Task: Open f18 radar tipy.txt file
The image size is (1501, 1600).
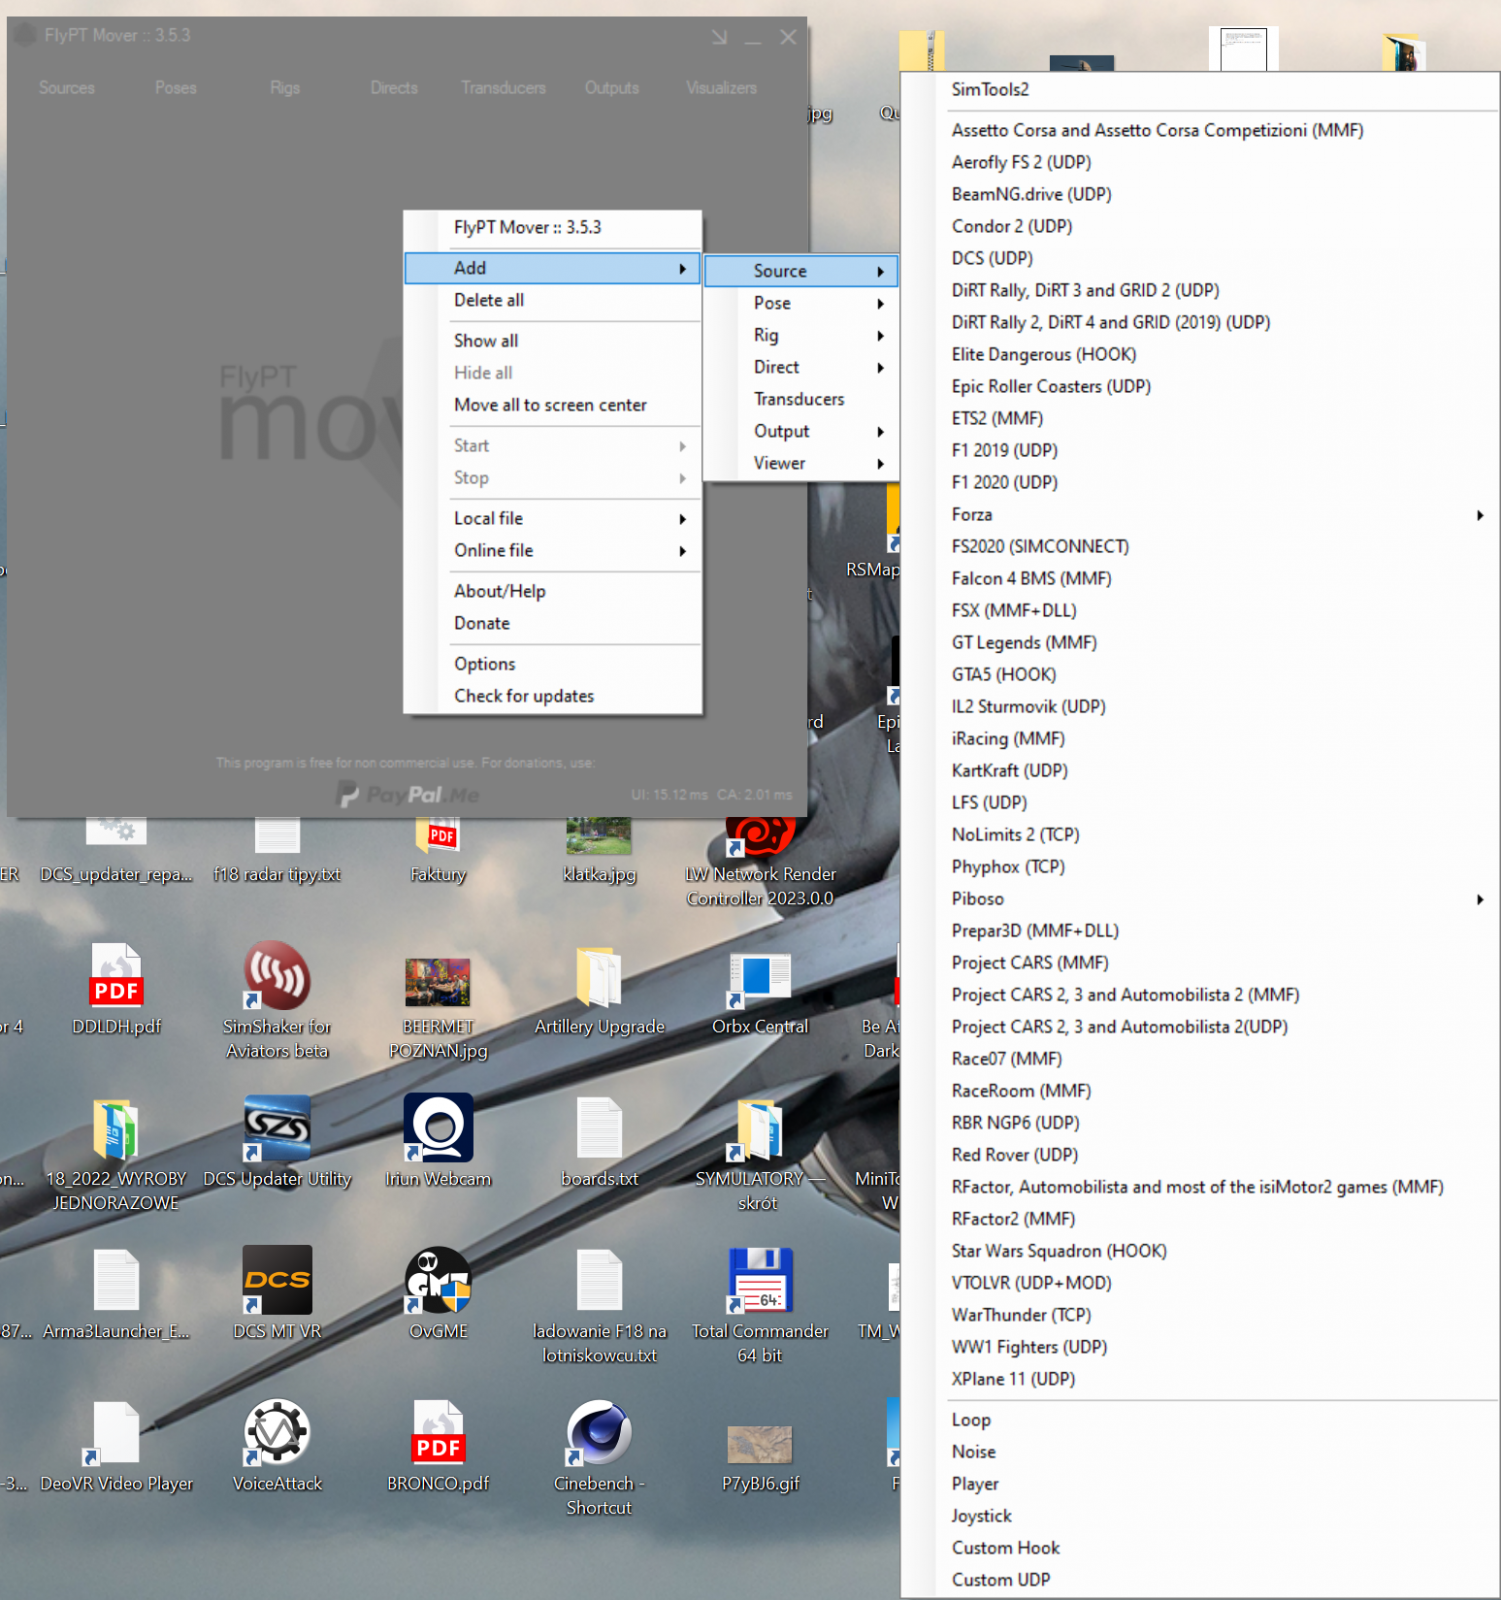Action: point(277,836)
